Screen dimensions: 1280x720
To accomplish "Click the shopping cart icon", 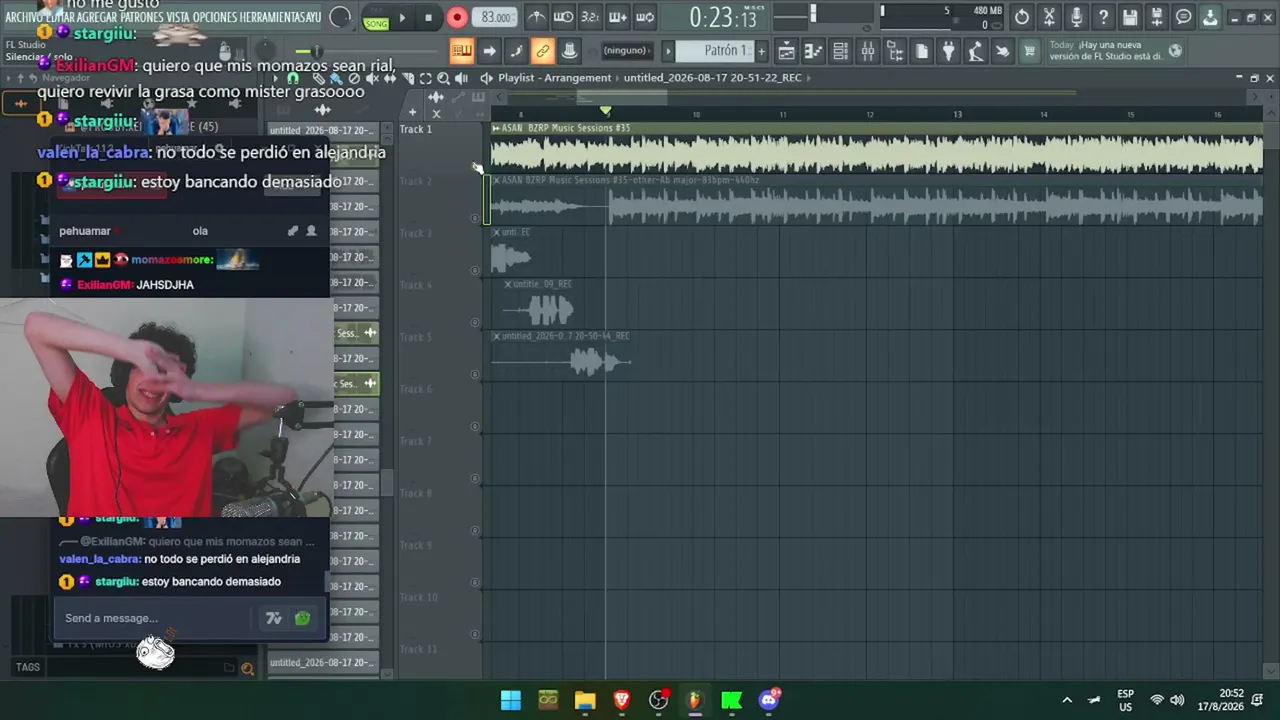I will 1029,51.
